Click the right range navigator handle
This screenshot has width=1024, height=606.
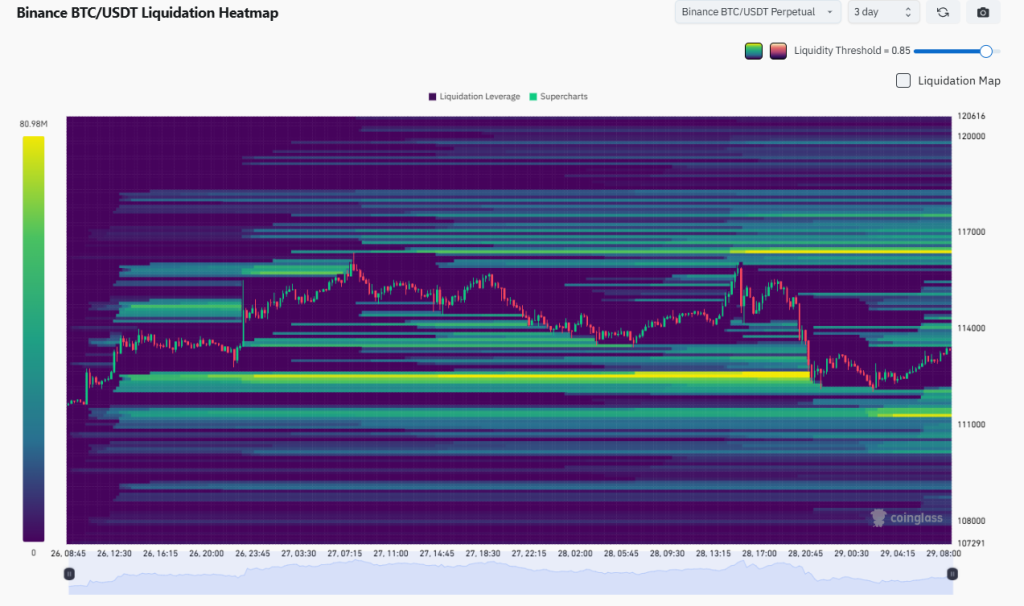(x=951, y=574)
